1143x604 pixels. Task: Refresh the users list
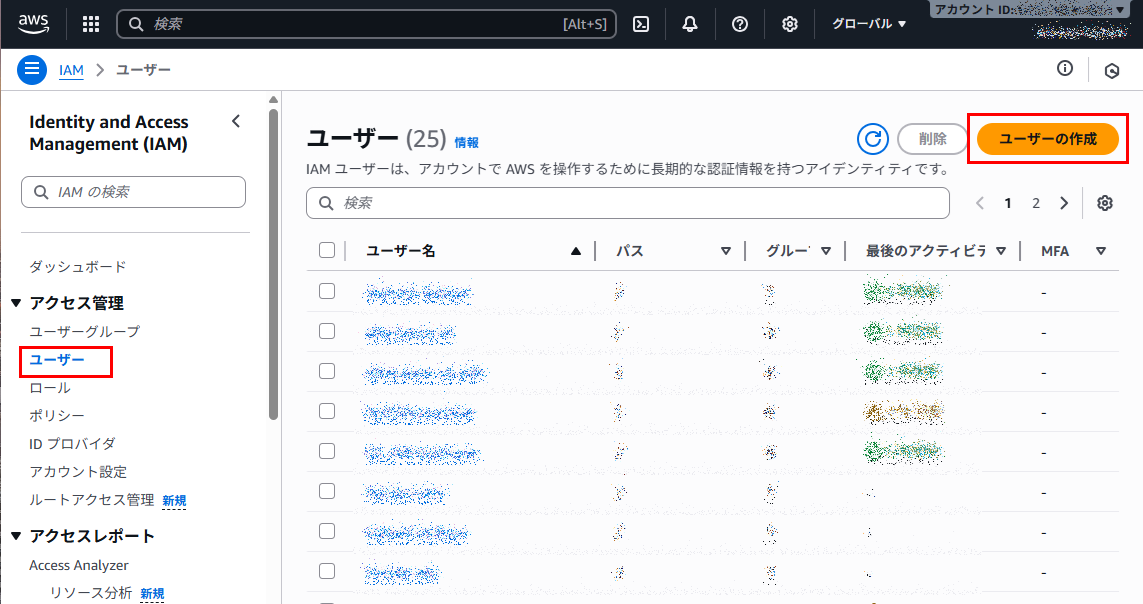873,140
